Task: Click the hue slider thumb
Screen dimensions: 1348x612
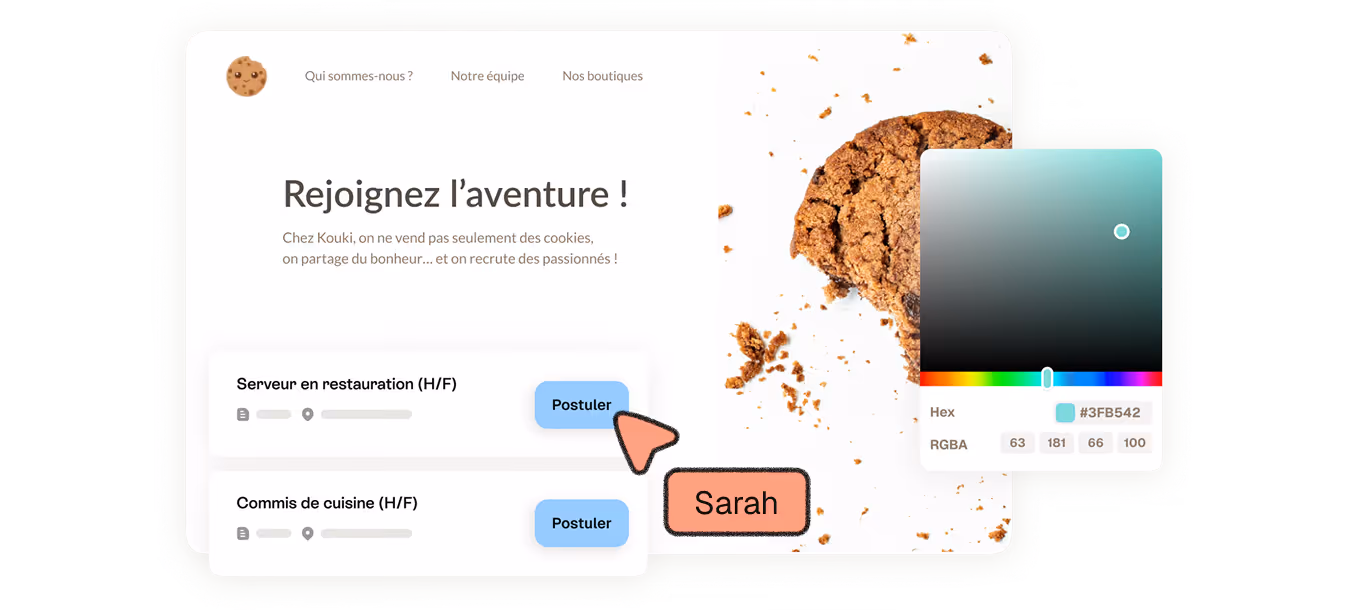Action: [1046, 377]
